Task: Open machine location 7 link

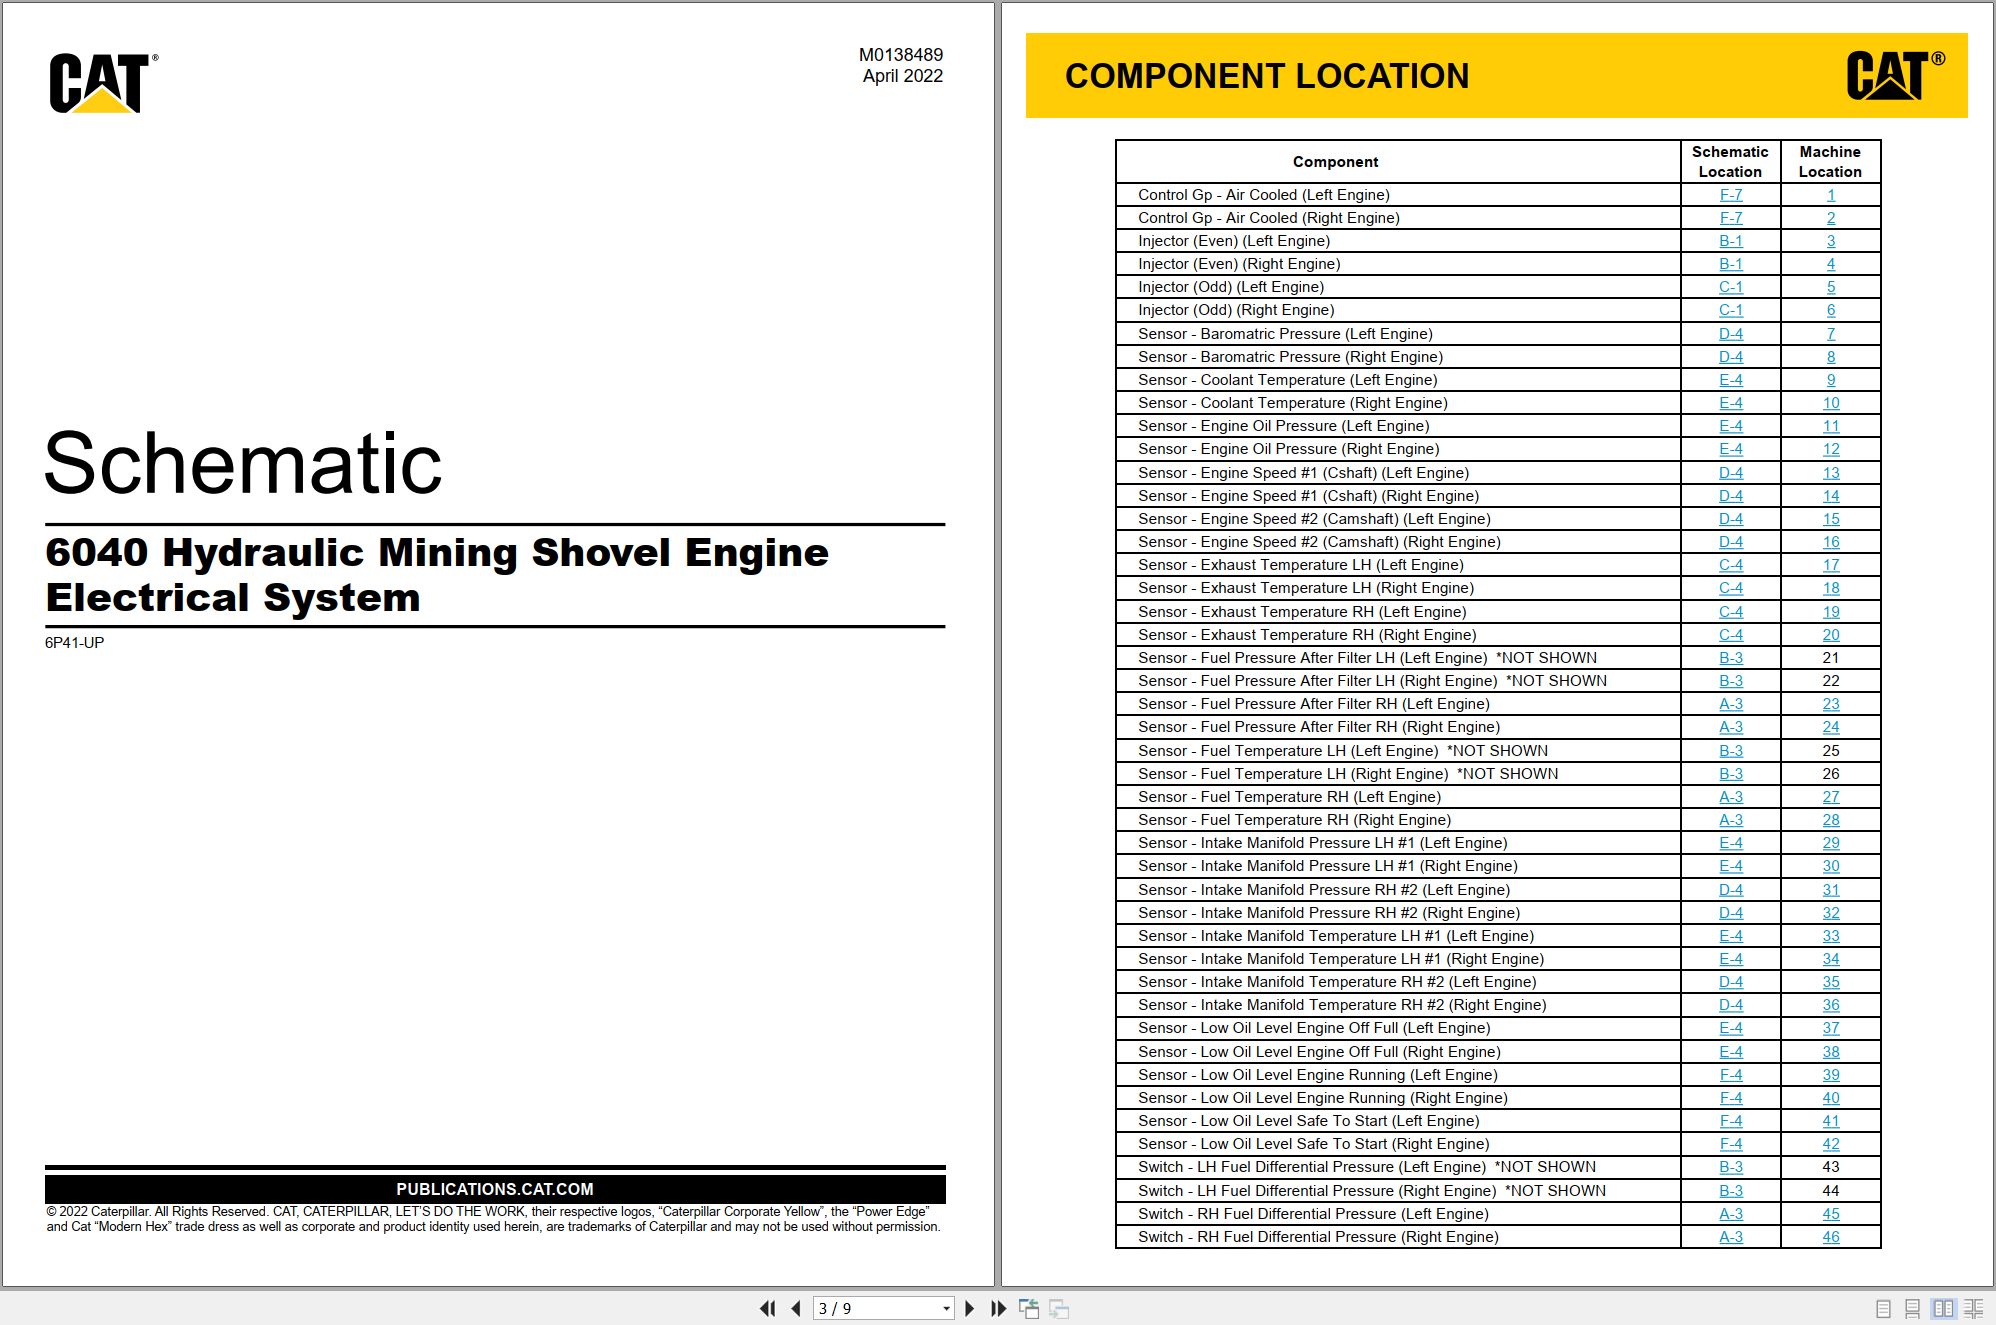Action: 1831,334
